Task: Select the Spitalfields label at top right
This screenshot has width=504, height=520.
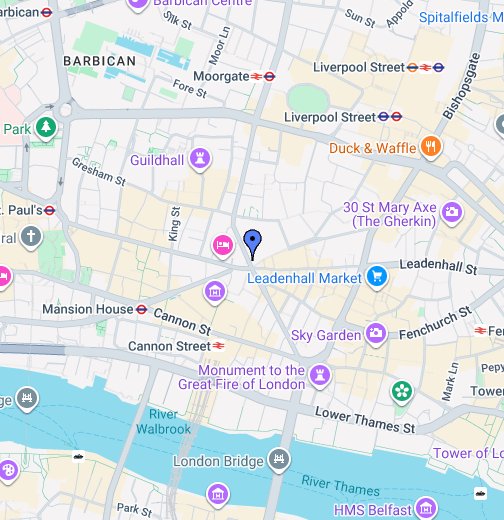Action: [x=461, y=17]
